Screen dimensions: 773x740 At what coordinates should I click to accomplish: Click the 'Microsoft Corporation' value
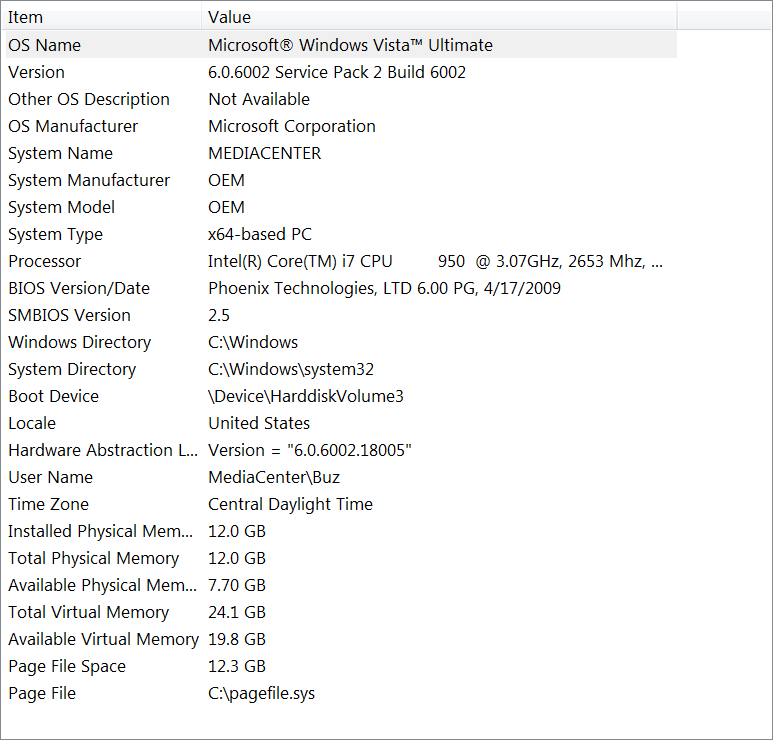292,126
